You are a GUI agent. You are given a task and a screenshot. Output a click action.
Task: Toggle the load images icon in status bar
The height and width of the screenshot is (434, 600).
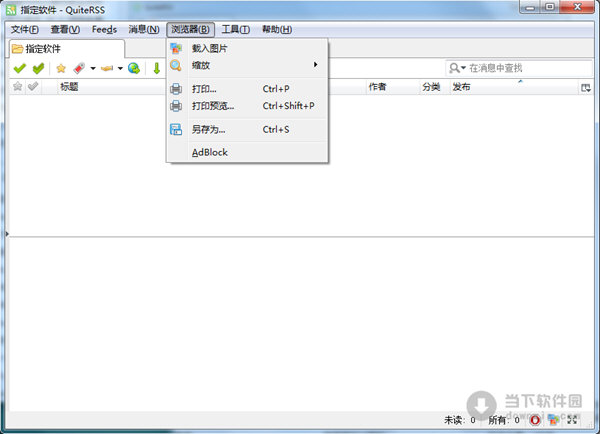553,420
